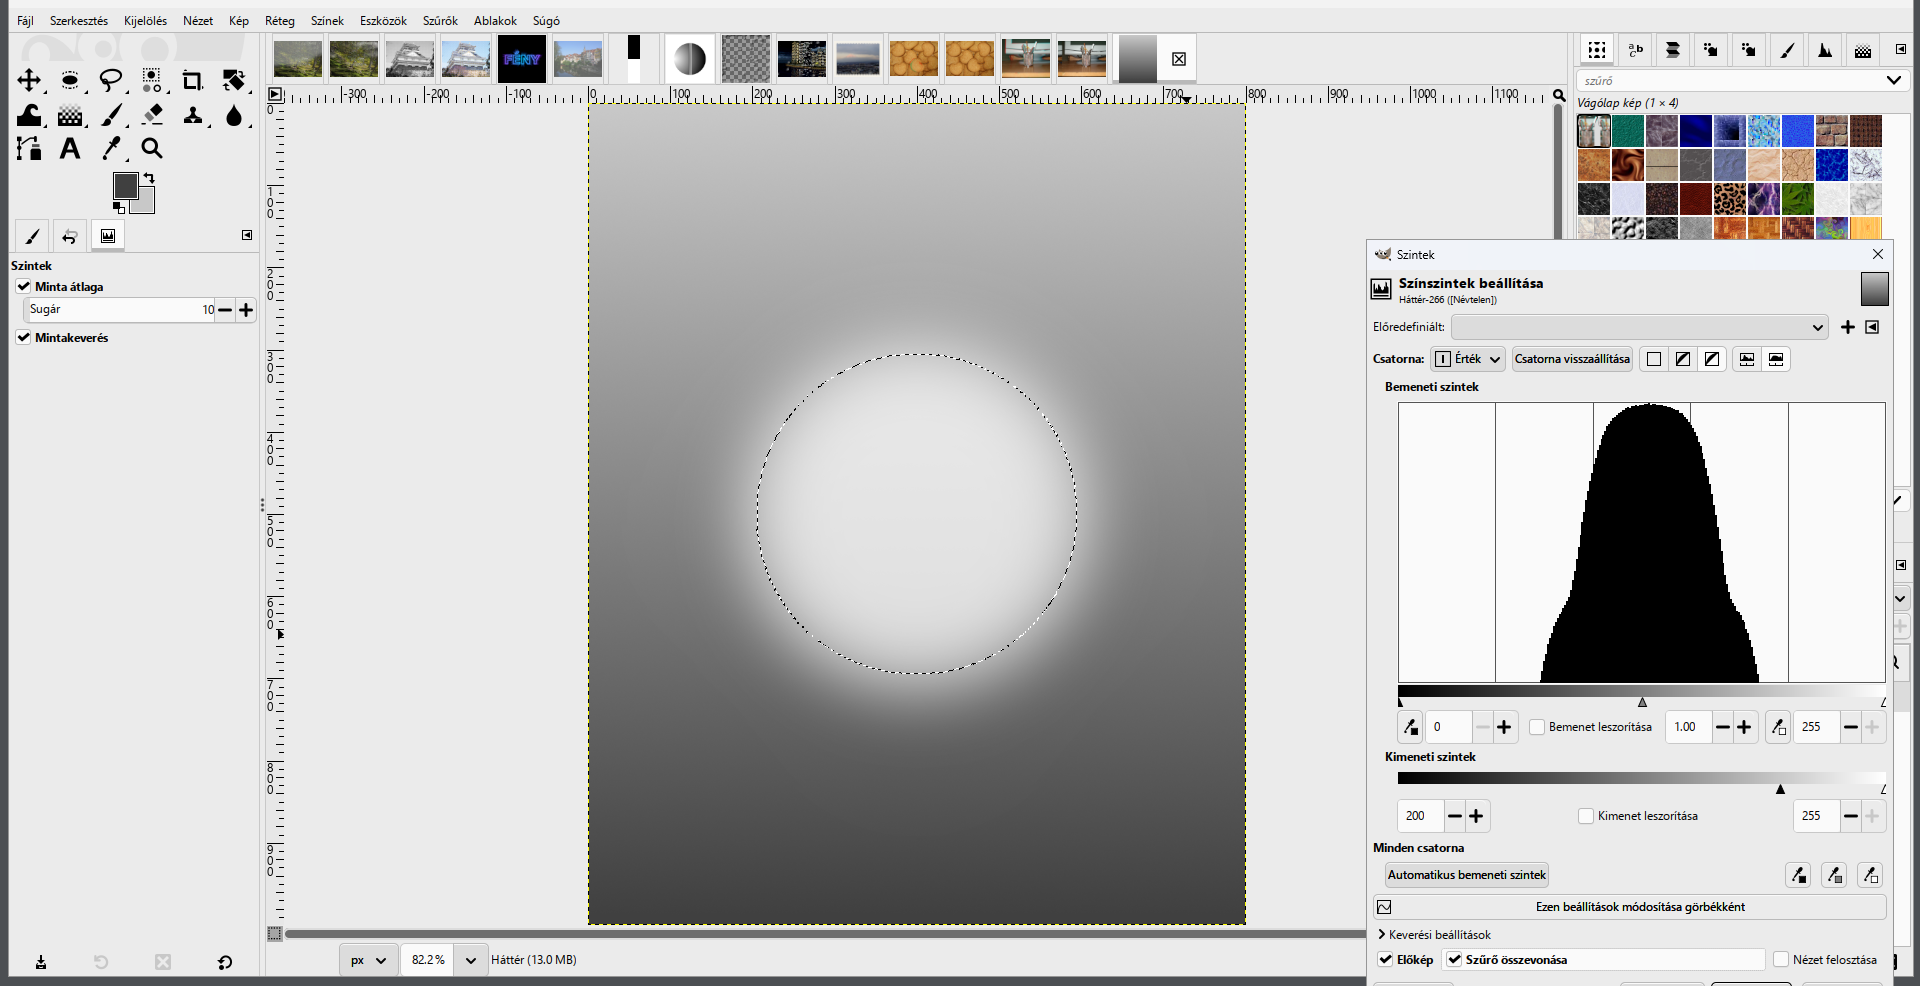Image resolution: width=1920 pixels, height=986 pixels.
Task: Select the Zoom magnifier tool
Action: pos(152,149)
